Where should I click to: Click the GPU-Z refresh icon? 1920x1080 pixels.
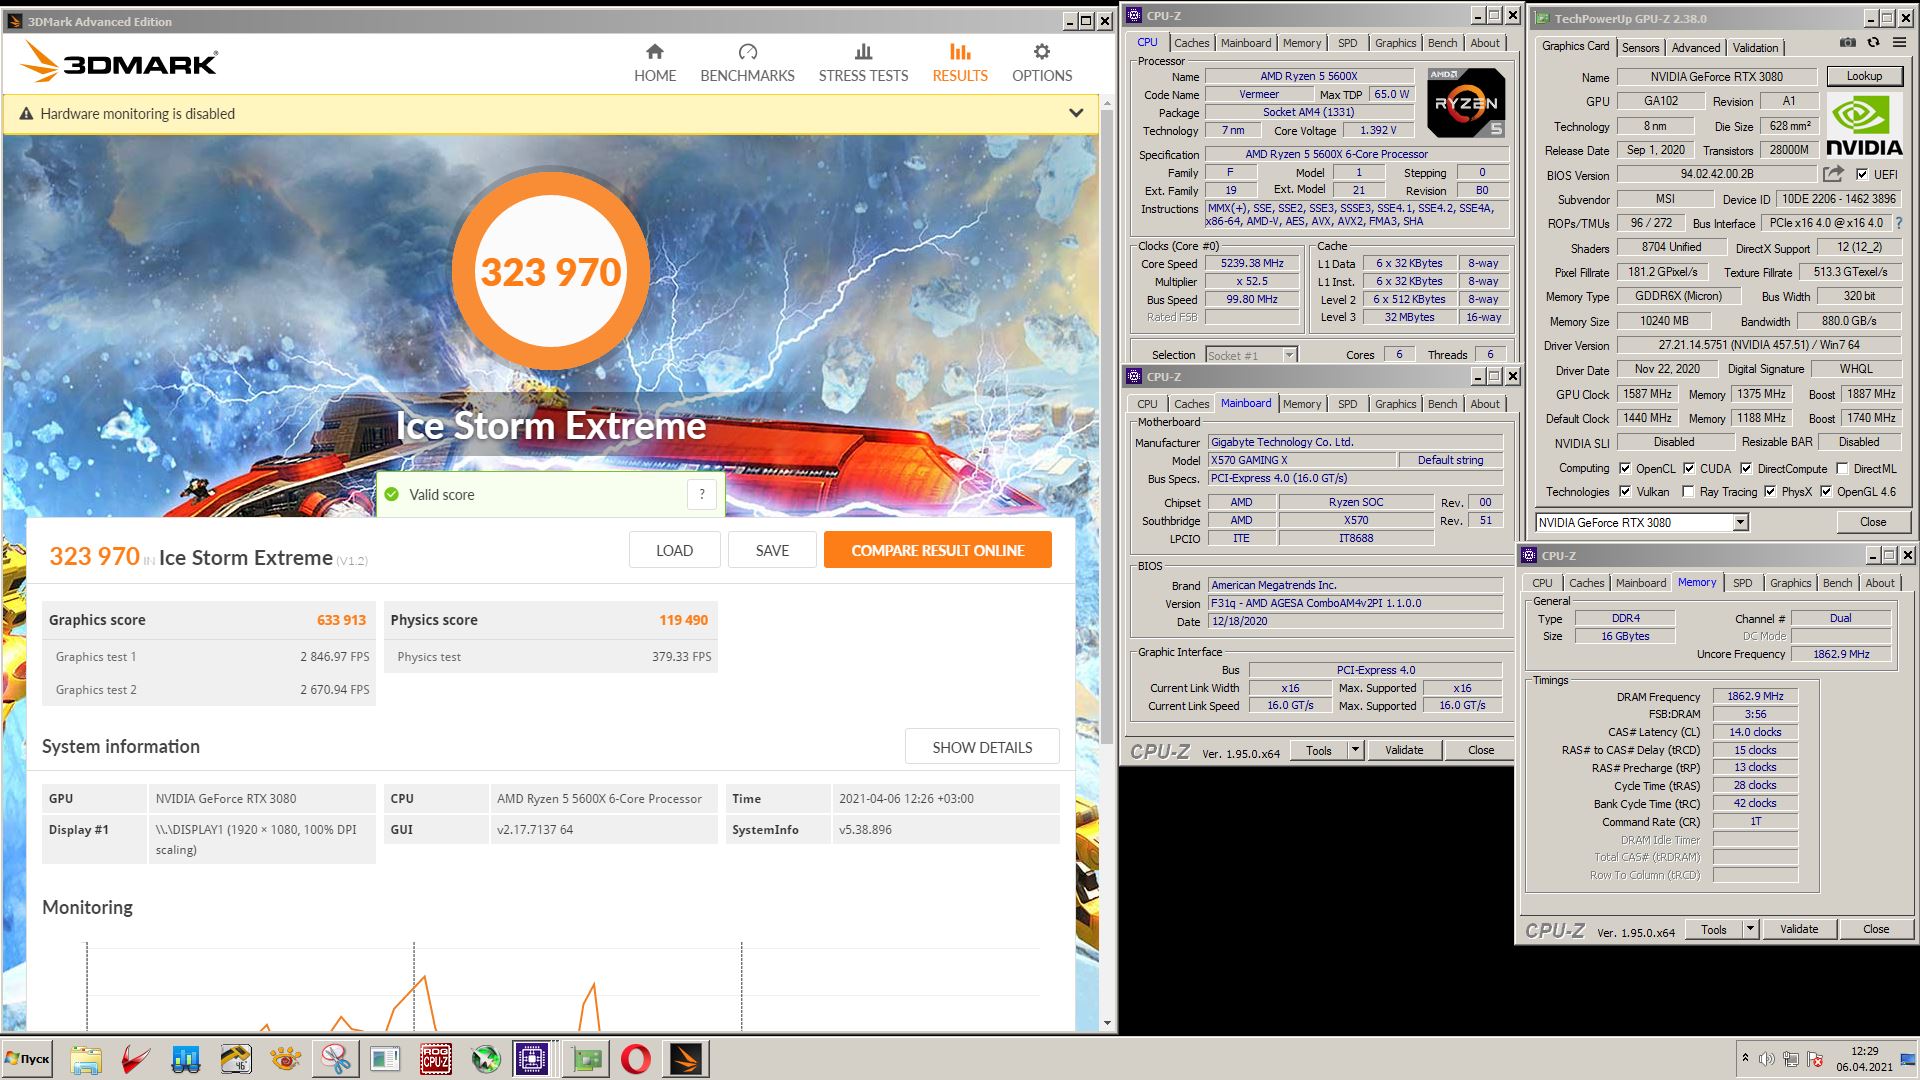(1873, 43)
